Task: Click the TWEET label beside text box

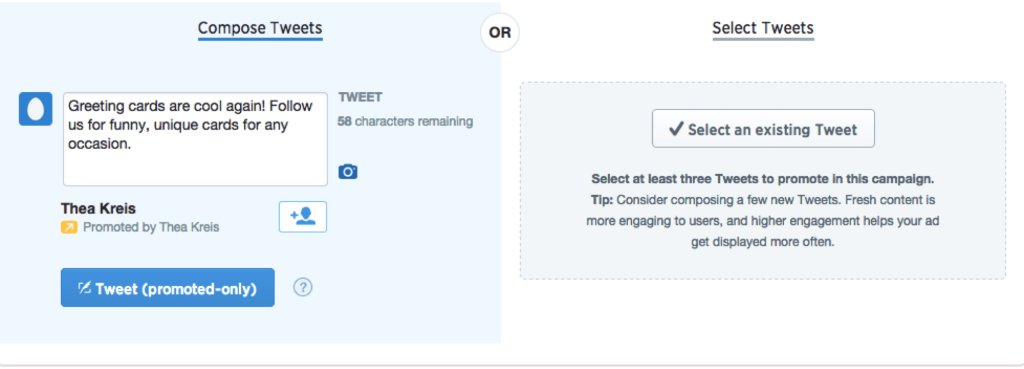Action: click(x=360, y=98)
